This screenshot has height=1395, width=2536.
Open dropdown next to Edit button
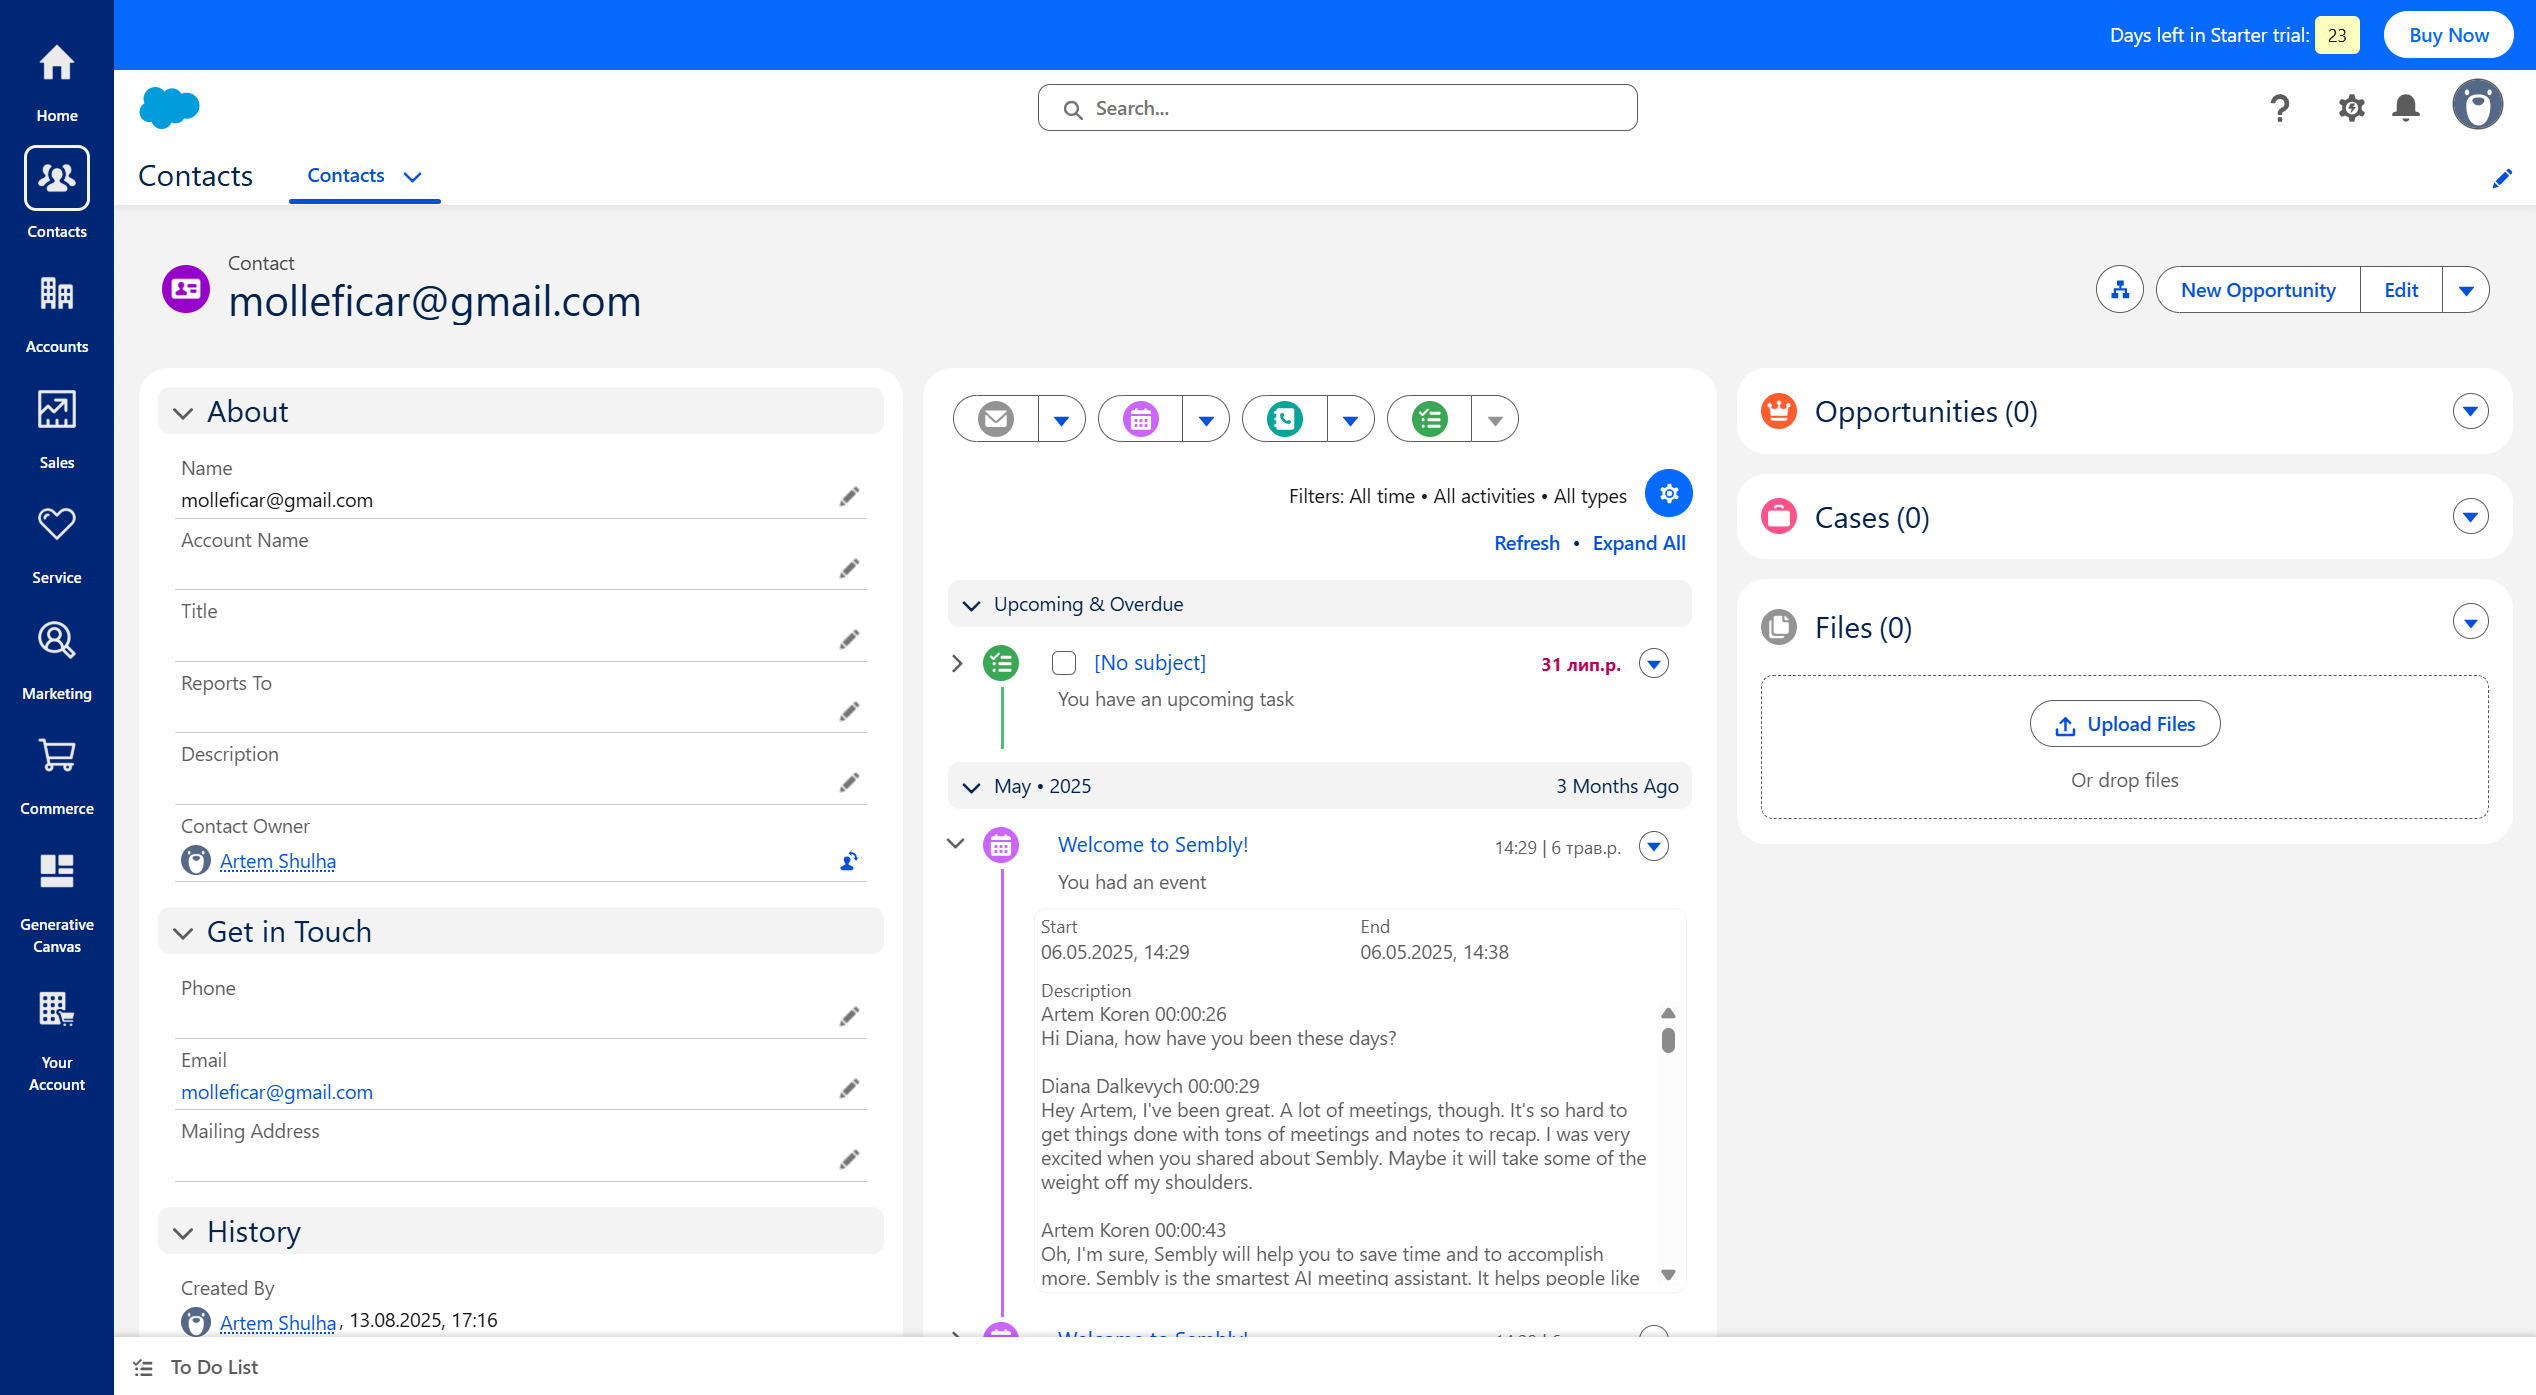(x=2465, y=290)
